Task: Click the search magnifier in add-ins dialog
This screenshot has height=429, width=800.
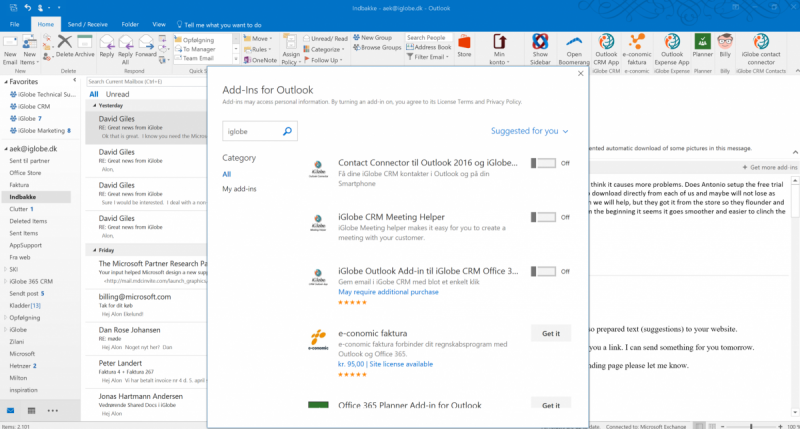Action: click(x=287, y=131)
